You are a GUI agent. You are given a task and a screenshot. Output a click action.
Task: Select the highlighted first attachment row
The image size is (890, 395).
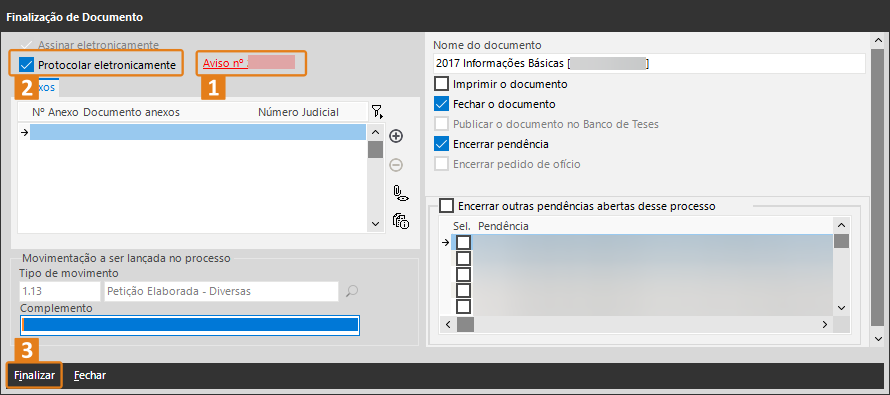coord(198,132)
